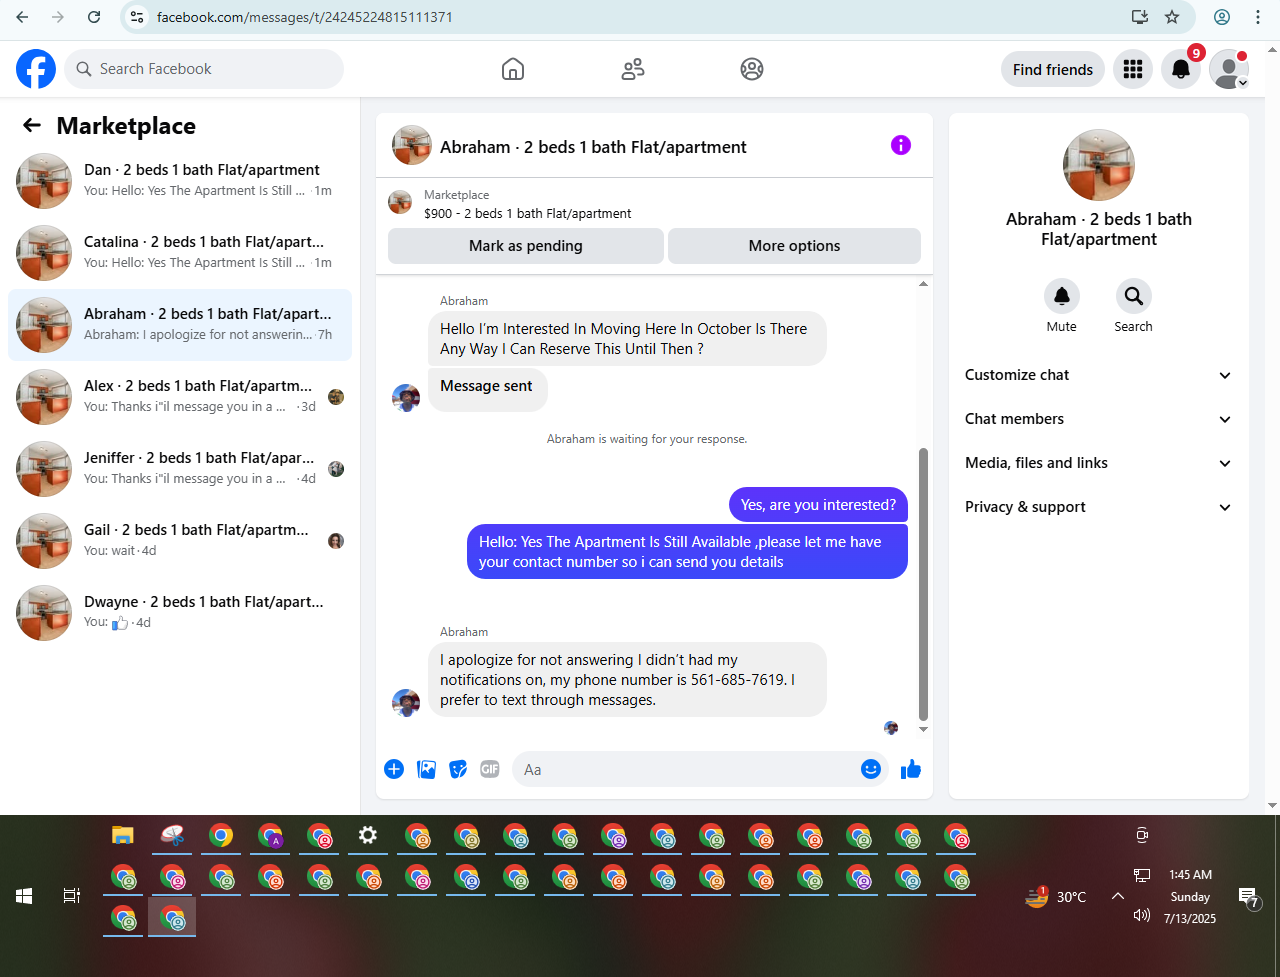Choose a GIF icon in composer
Screen dimensions: 1280x977
click(490, 769)
